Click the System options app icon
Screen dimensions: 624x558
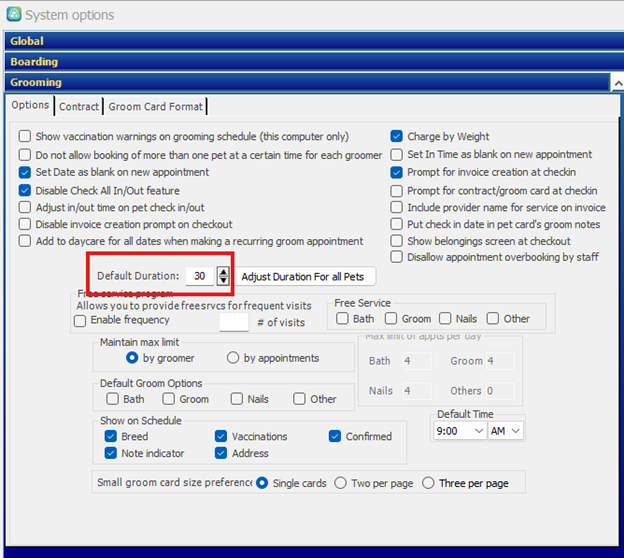pyautogui.click(x=14, y=14)
